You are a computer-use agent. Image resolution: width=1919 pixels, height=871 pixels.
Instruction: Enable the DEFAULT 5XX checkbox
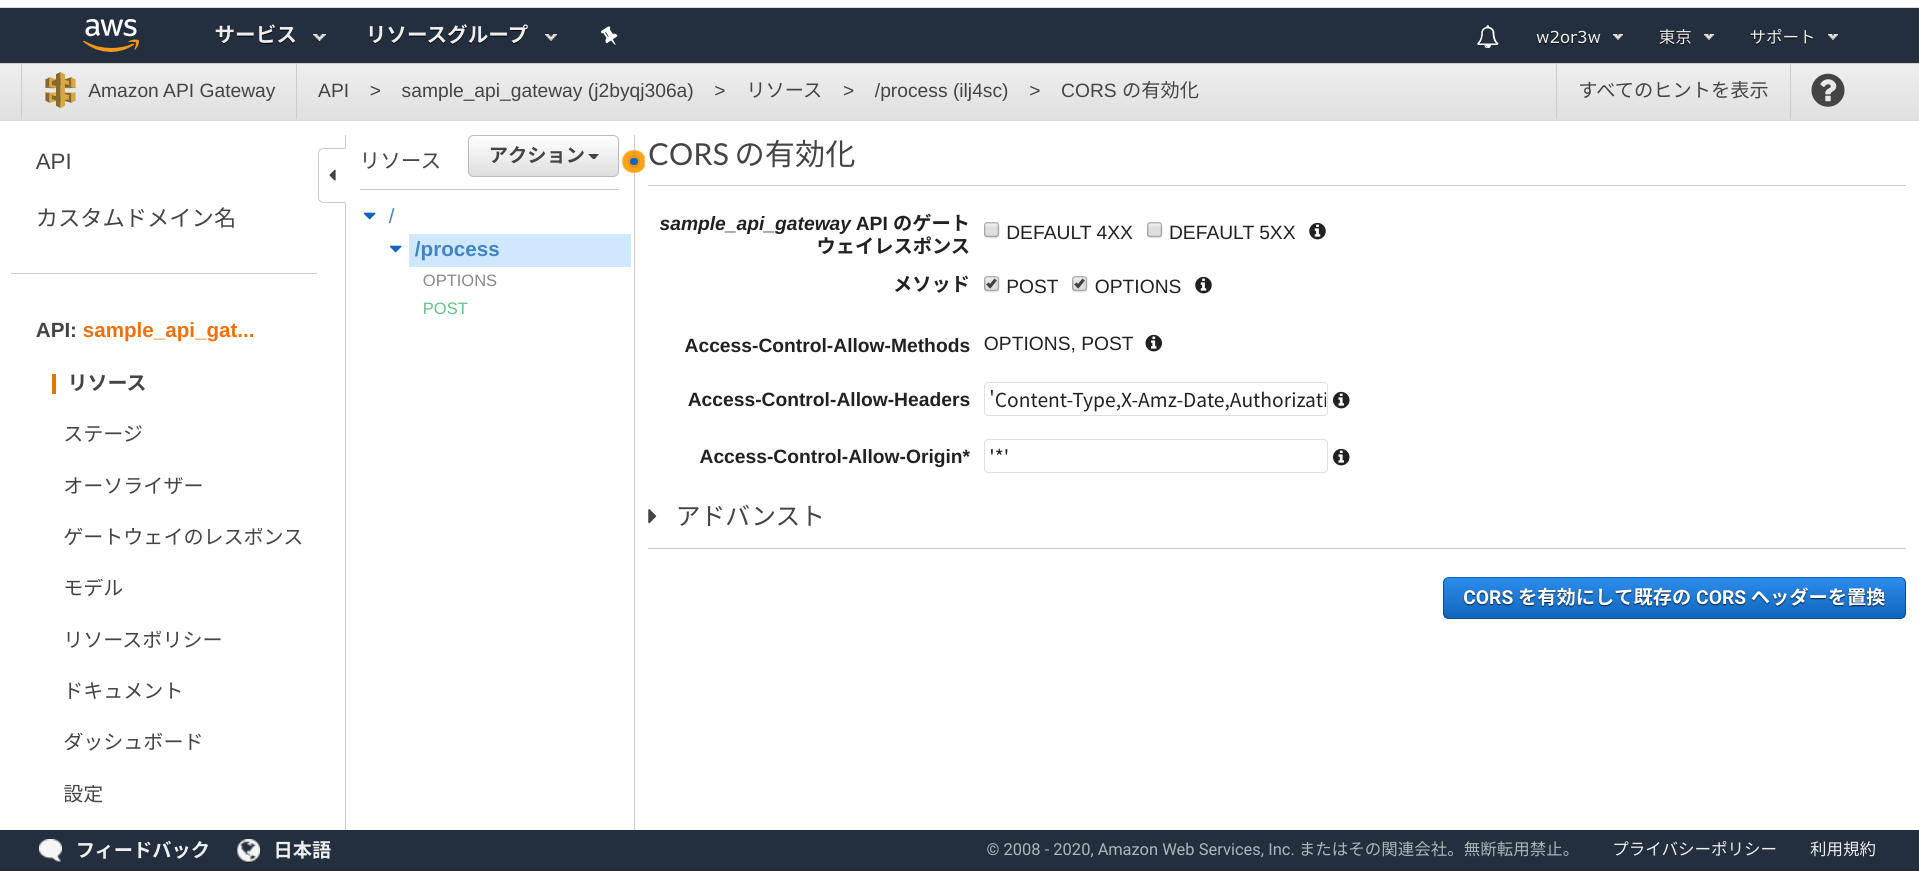(x=1154, y=230)
